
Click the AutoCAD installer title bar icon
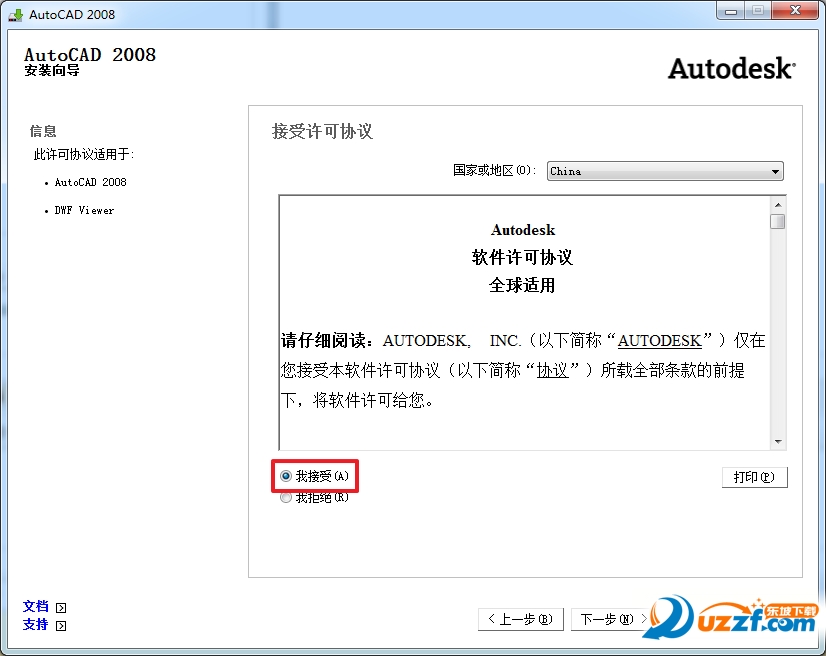pos(16,14)
